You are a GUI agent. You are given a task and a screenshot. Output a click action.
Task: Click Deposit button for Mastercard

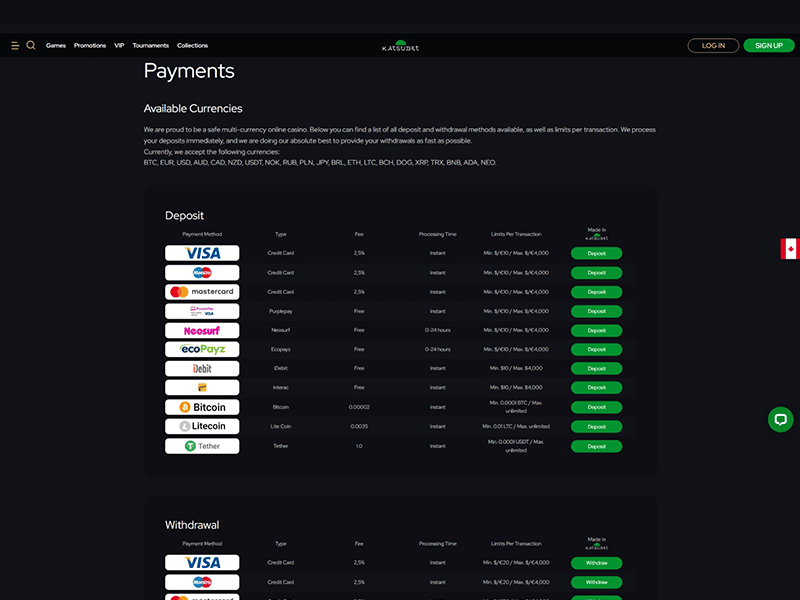pos(596,292)
